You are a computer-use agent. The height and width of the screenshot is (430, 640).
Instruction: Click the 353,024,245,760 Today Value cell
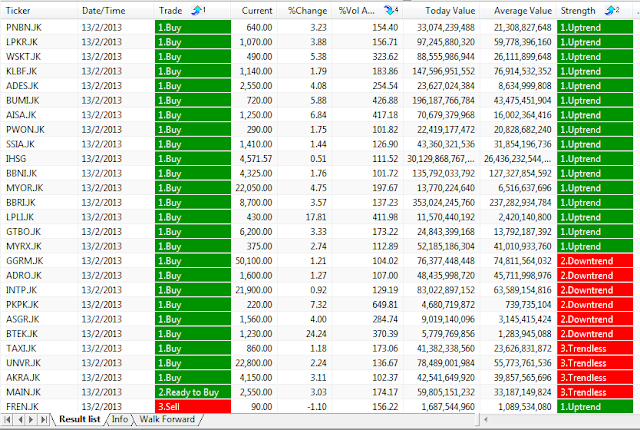coord(443,203)
